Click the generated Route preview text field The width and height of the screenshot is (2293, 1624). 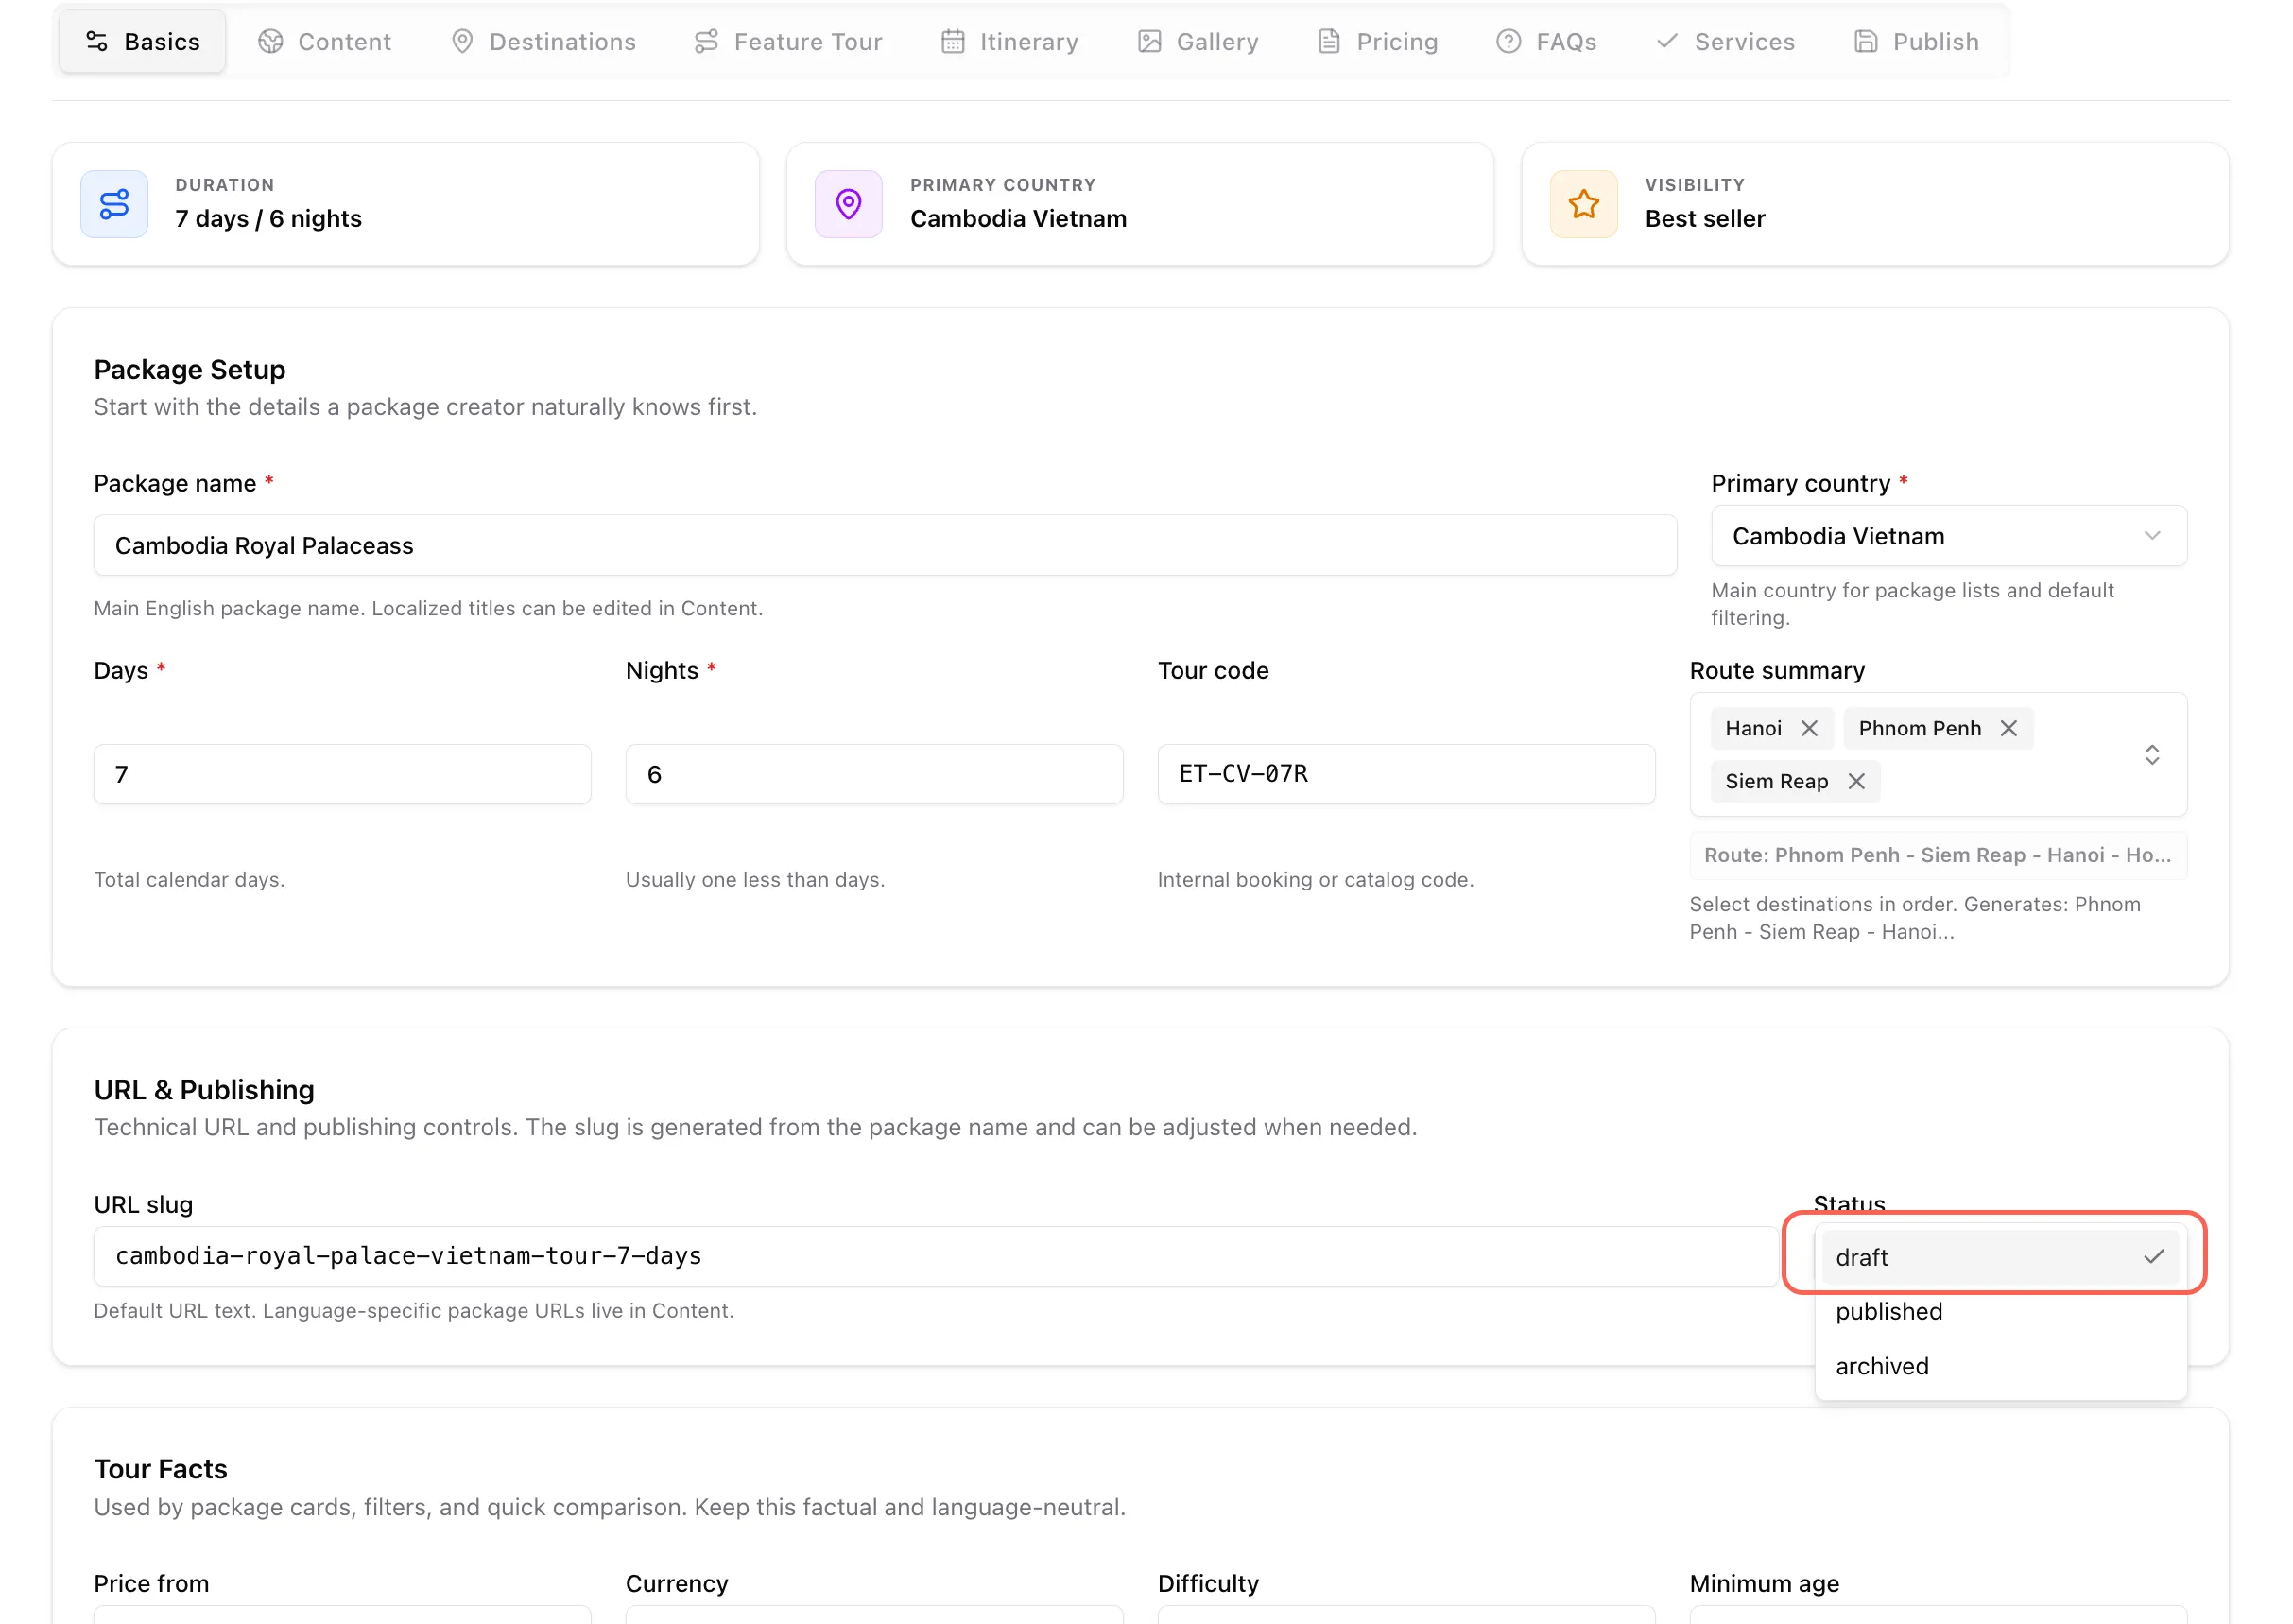(x=1938, y=855)
